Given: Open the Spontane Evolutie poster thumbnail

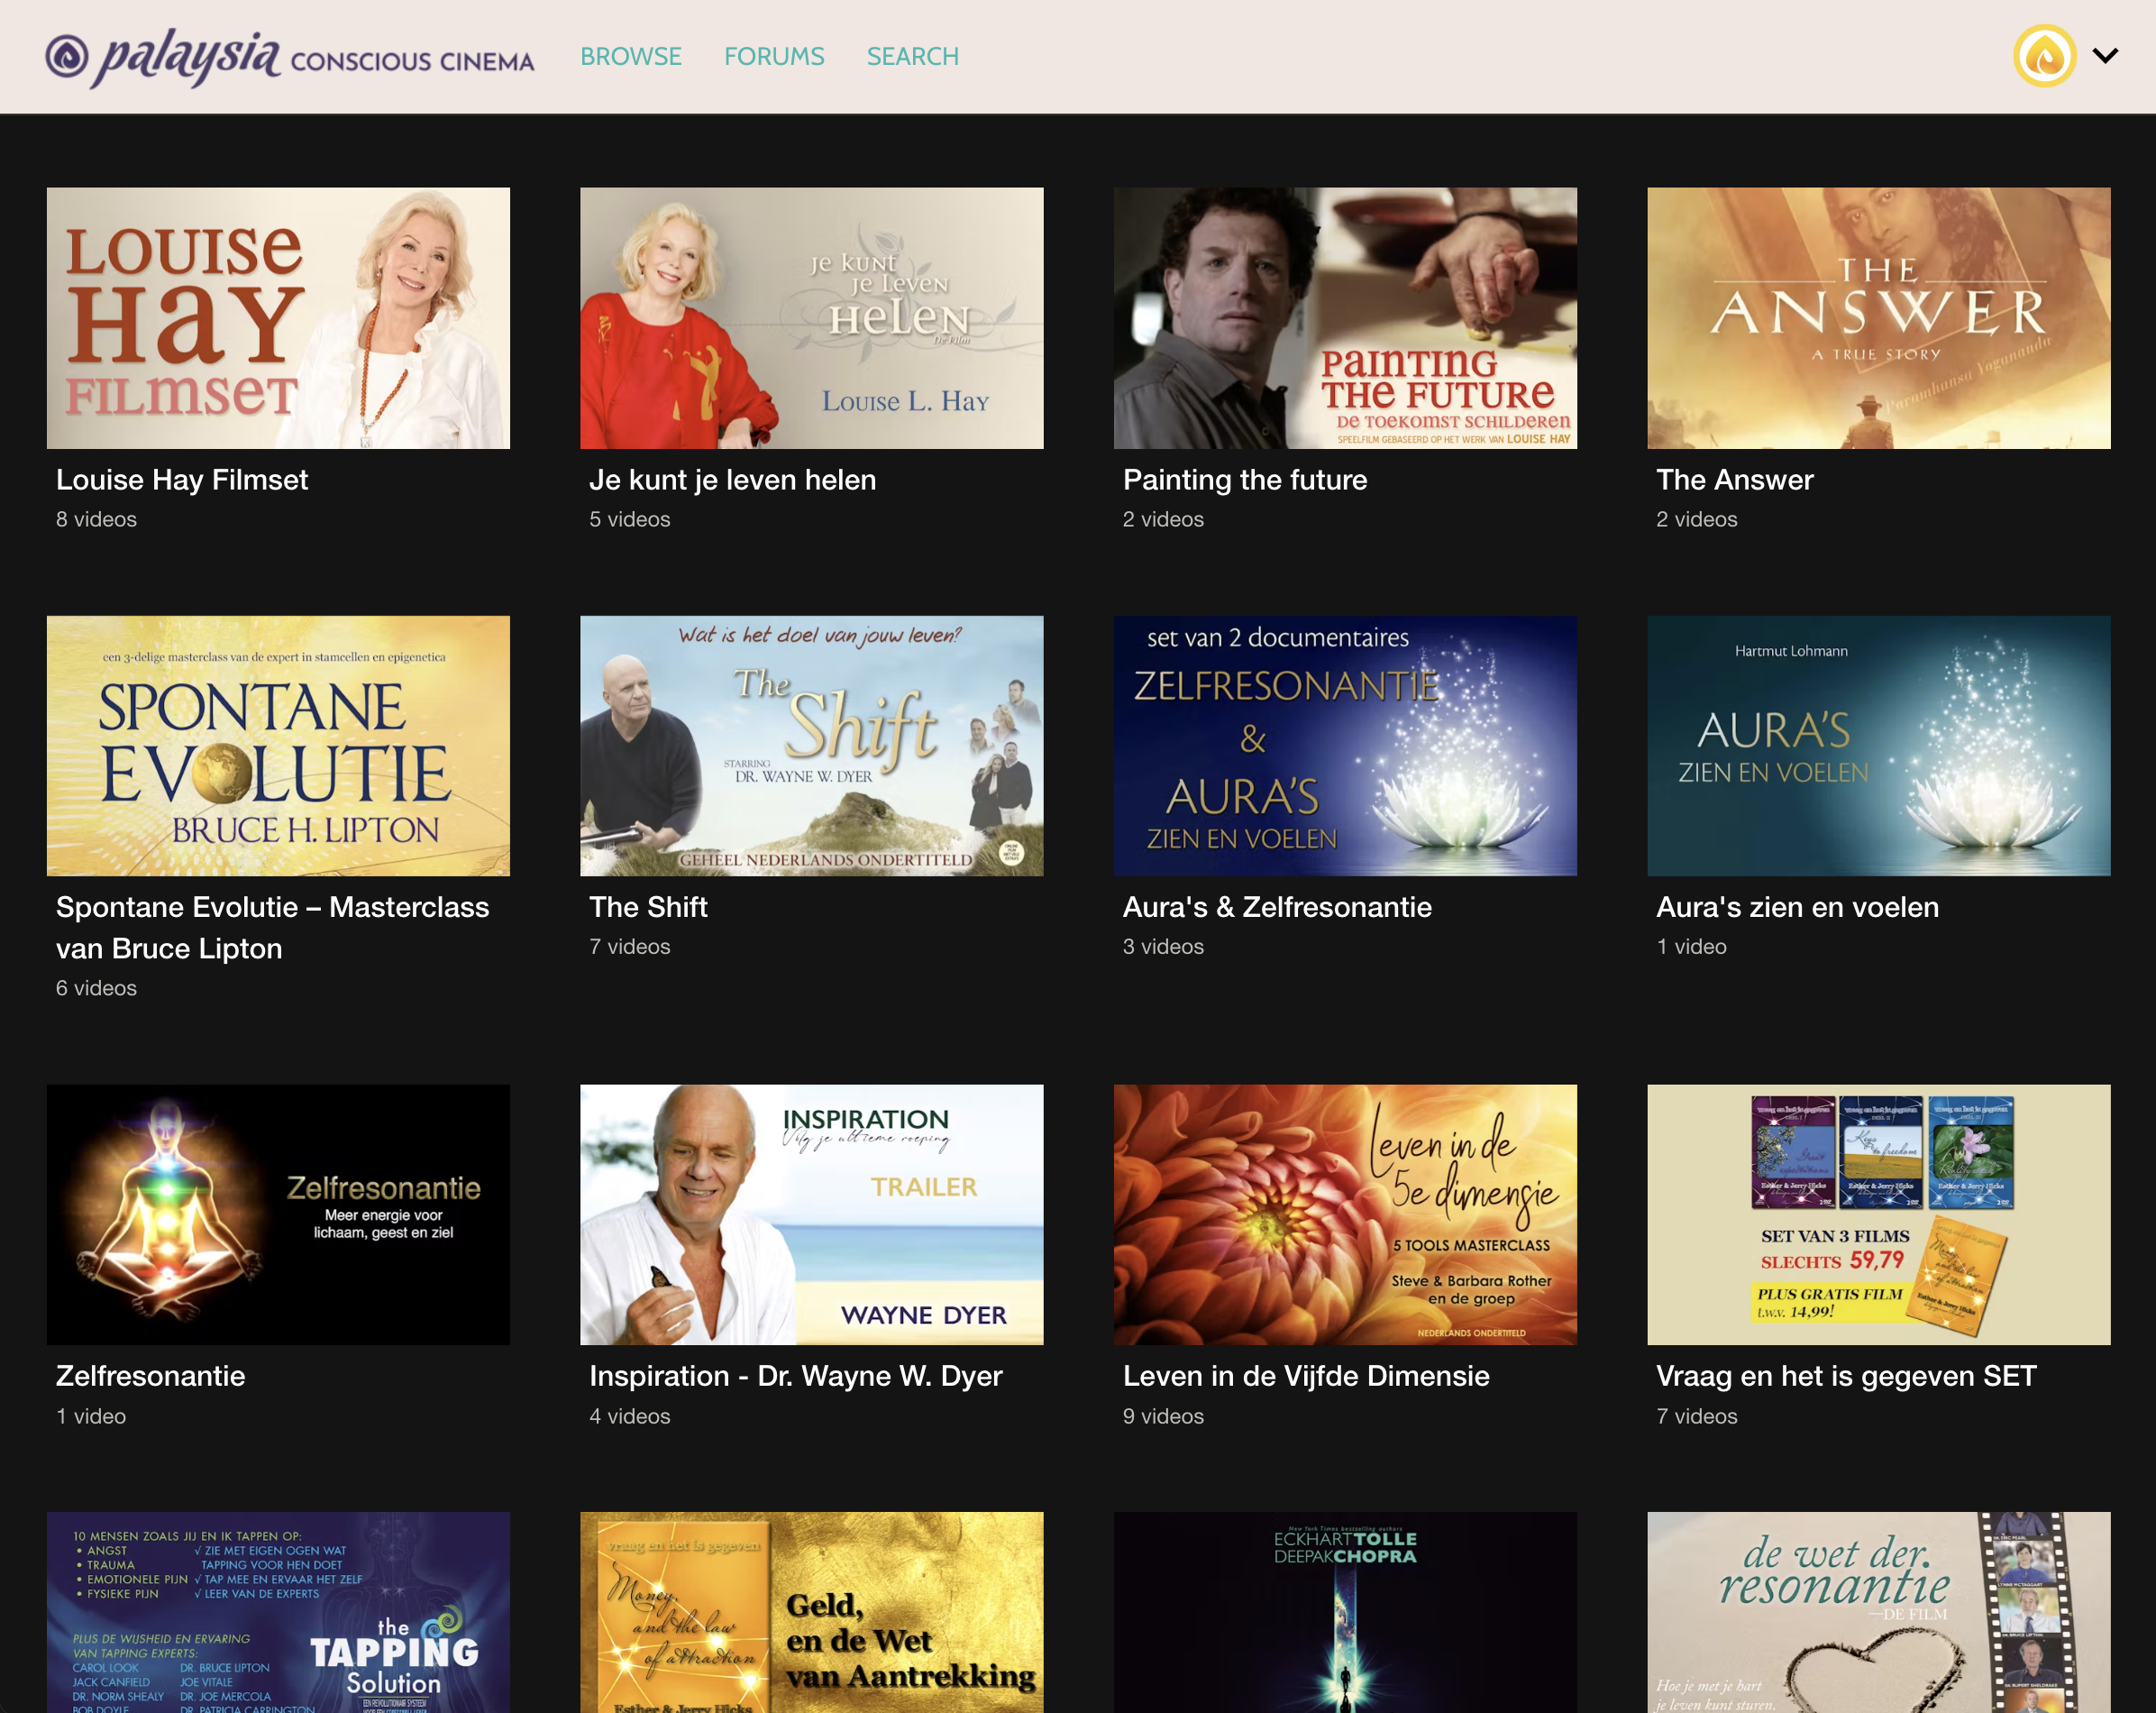Looking at the screenshot, I should (278, 746).
